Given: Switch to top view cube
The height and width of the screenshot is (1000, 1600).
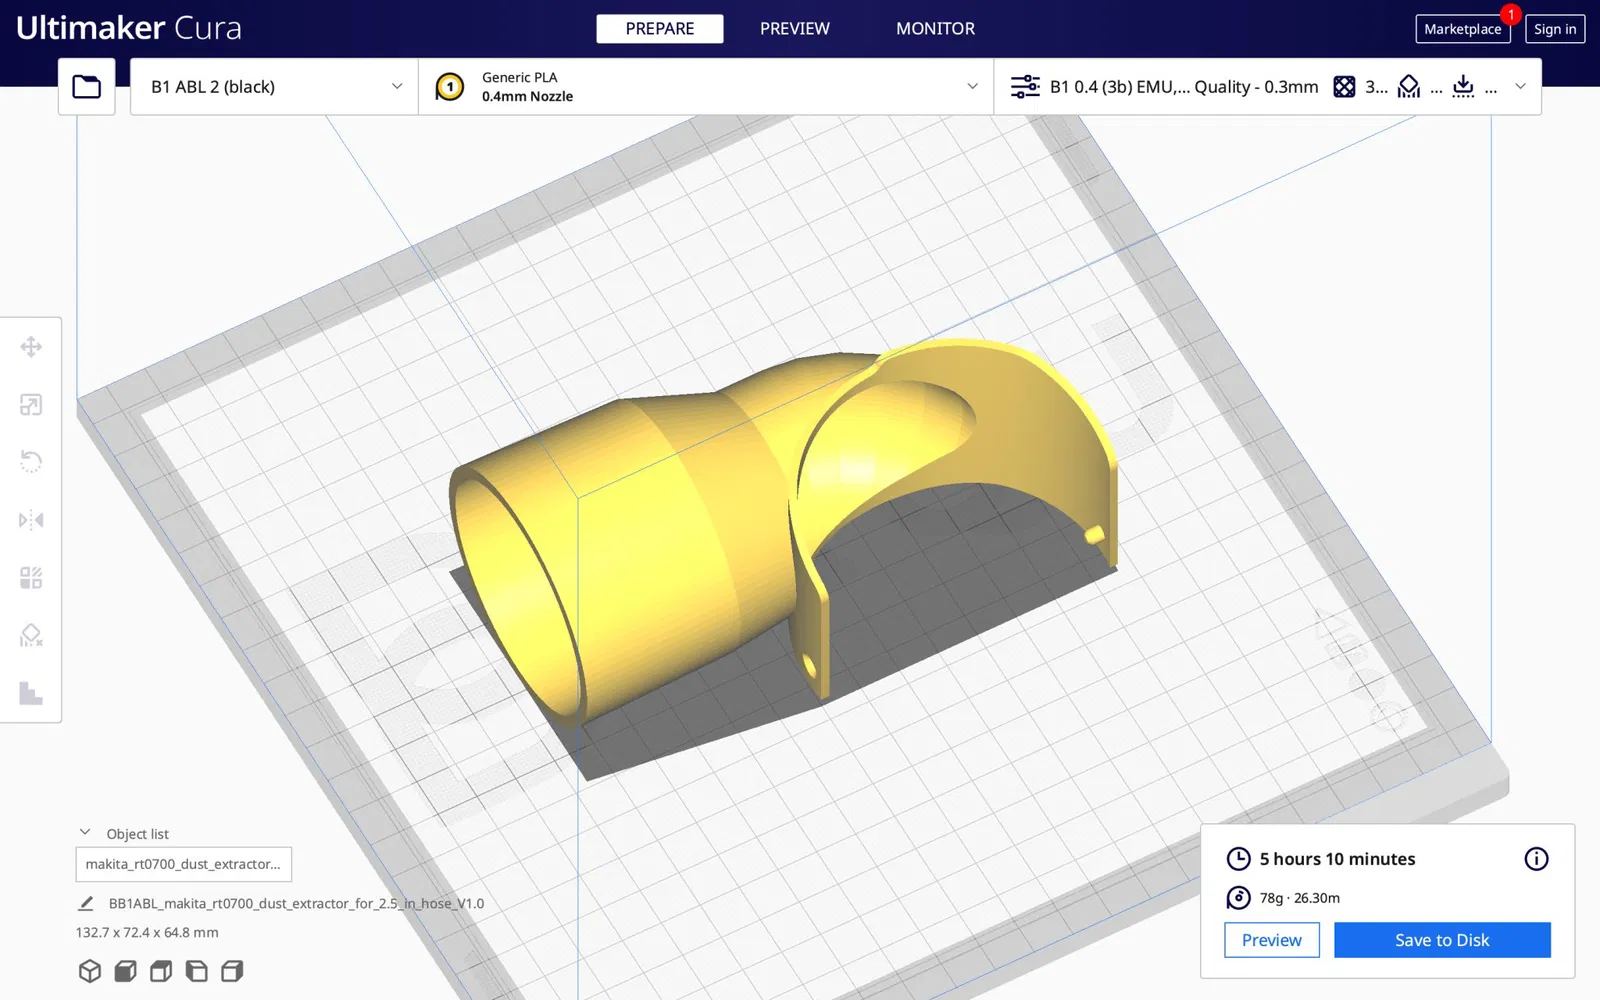Looking at the screenshot, I should pyautogui.click(x=161, y=971).
